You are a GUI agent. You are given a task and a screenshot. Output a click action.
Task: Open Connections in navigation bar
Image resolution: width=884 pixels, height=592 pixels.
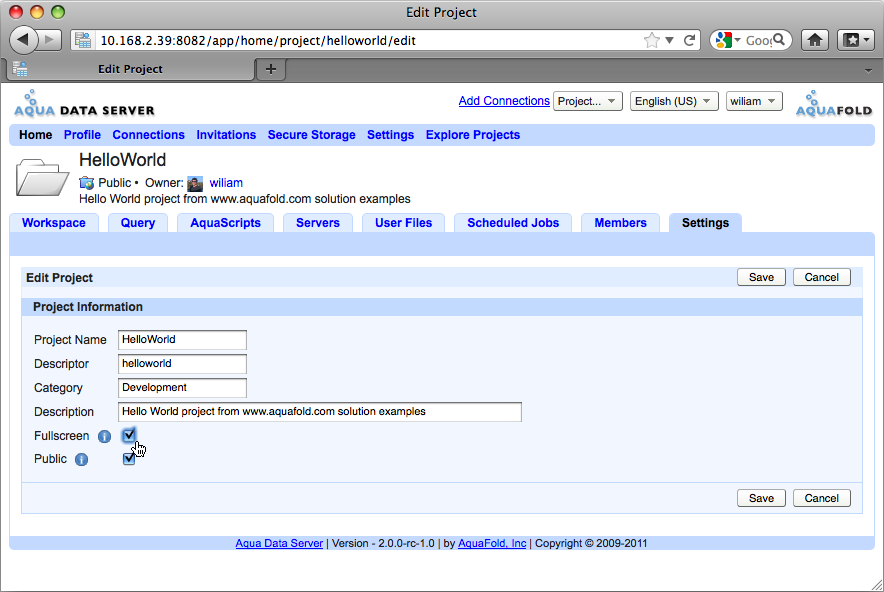pyautogui.click(x=148, y=135)
